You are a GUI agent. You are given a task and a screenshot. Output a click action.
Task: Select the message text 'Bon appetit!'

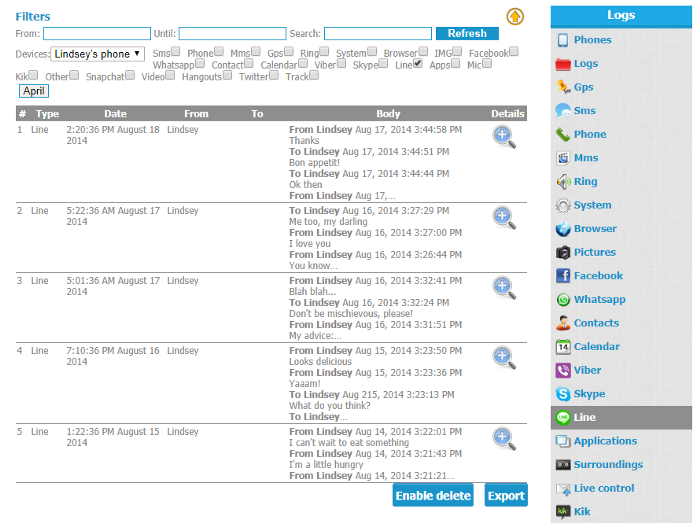click(314, 162)
